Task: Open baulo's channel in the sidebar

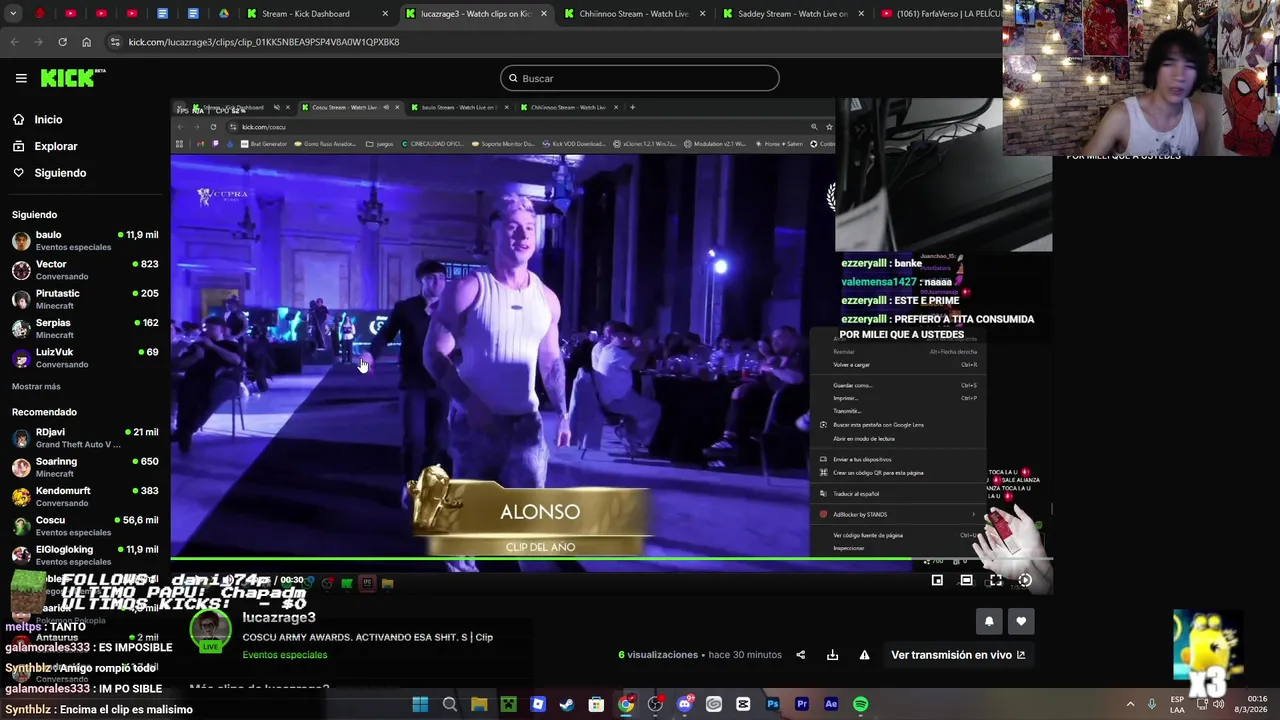Action: click(85, 241)
